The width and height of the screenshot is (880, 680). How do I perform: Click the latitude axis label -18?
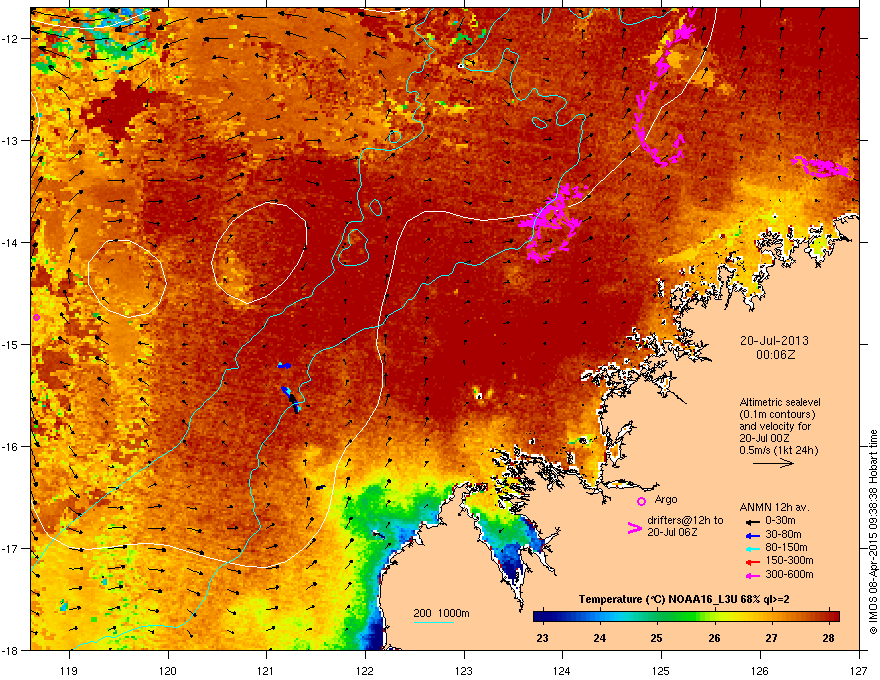(x=10, y=650)
